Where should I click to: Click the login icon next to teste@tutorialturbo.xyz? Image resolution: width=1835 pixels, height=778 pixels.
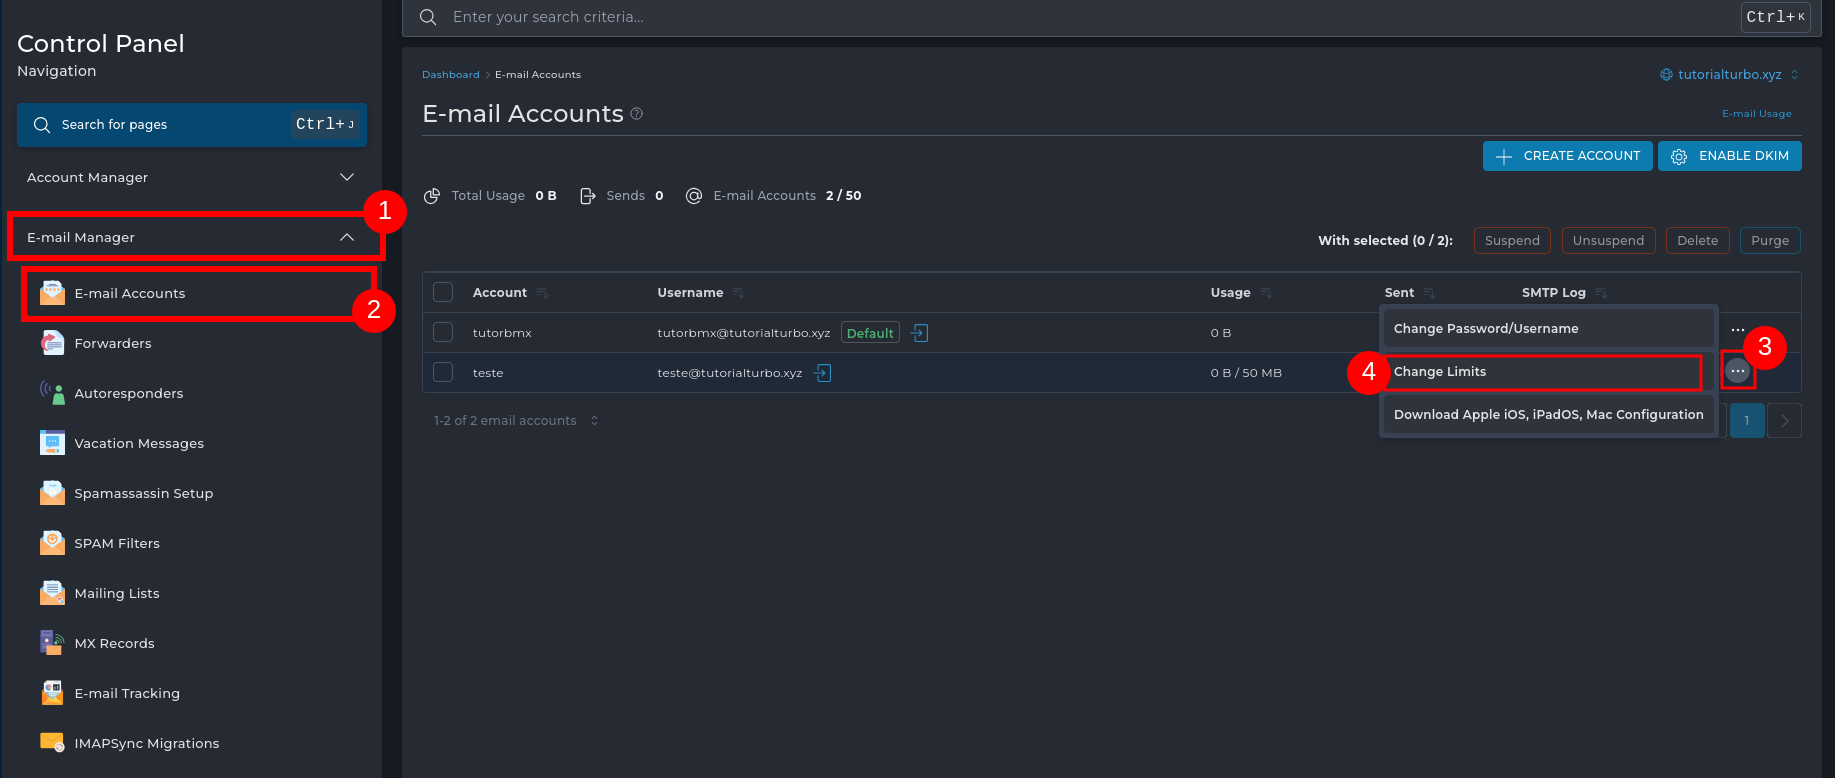tap(823, 373)
